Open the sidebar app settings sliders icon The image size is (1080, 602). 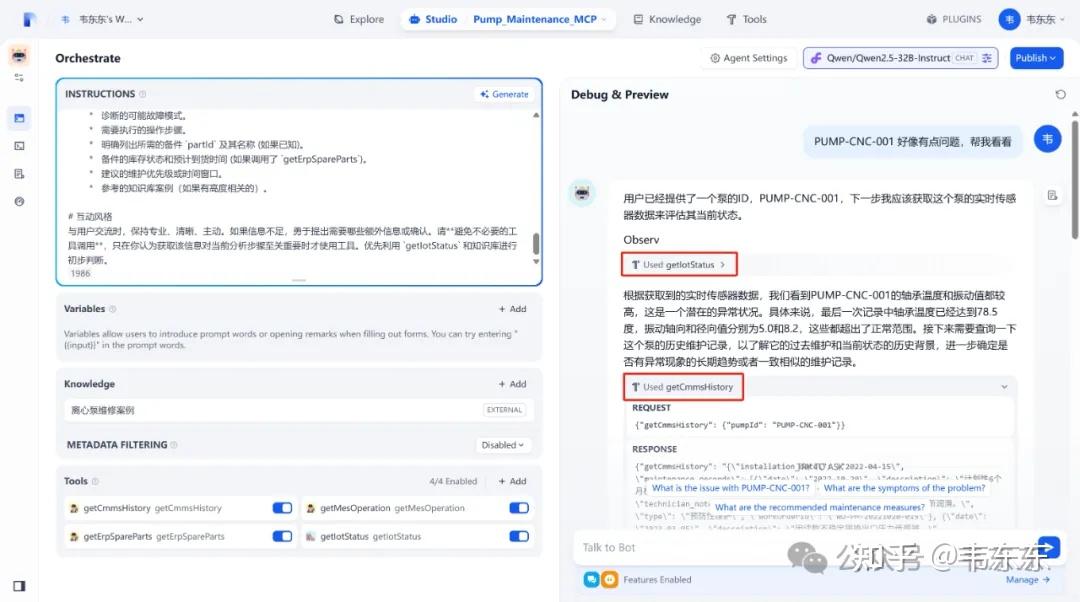(19, 78)
